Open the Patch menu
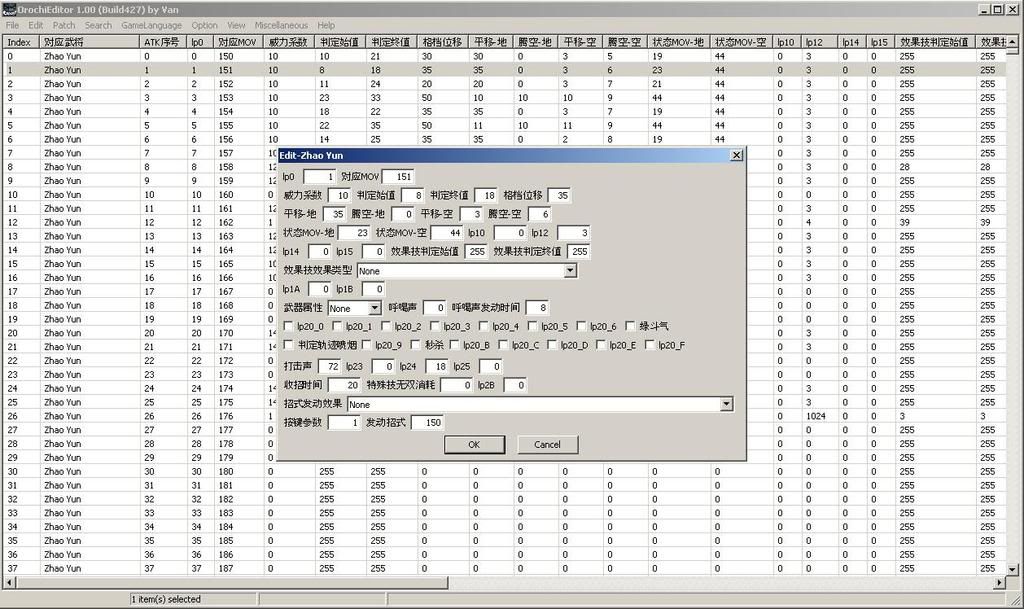The image size is (1024, 609). tap(64, 25)
